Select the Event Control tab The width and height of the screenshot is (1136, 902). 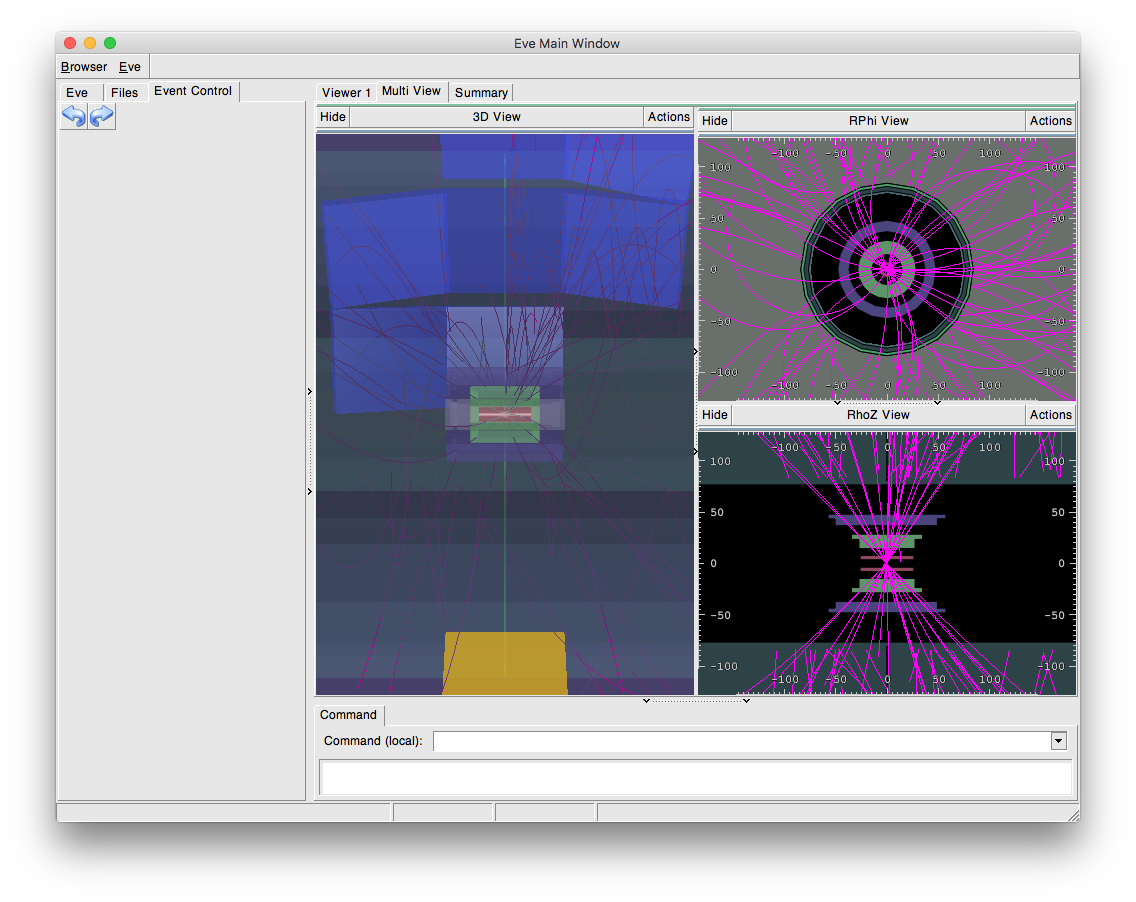[x=193, y=91]
